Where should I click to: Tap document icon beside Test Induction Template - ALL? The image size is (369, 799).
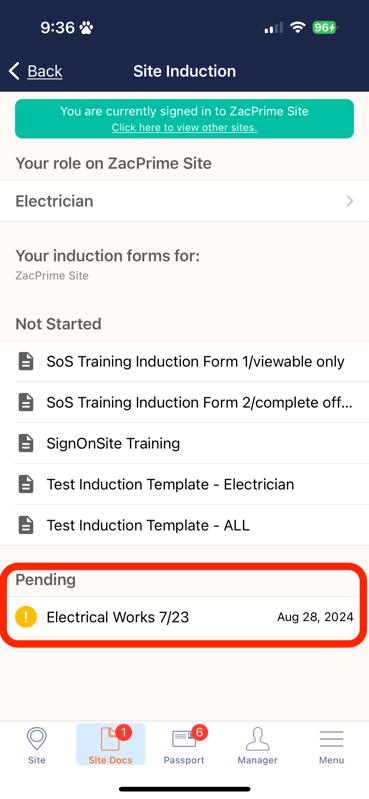(26, 525)
